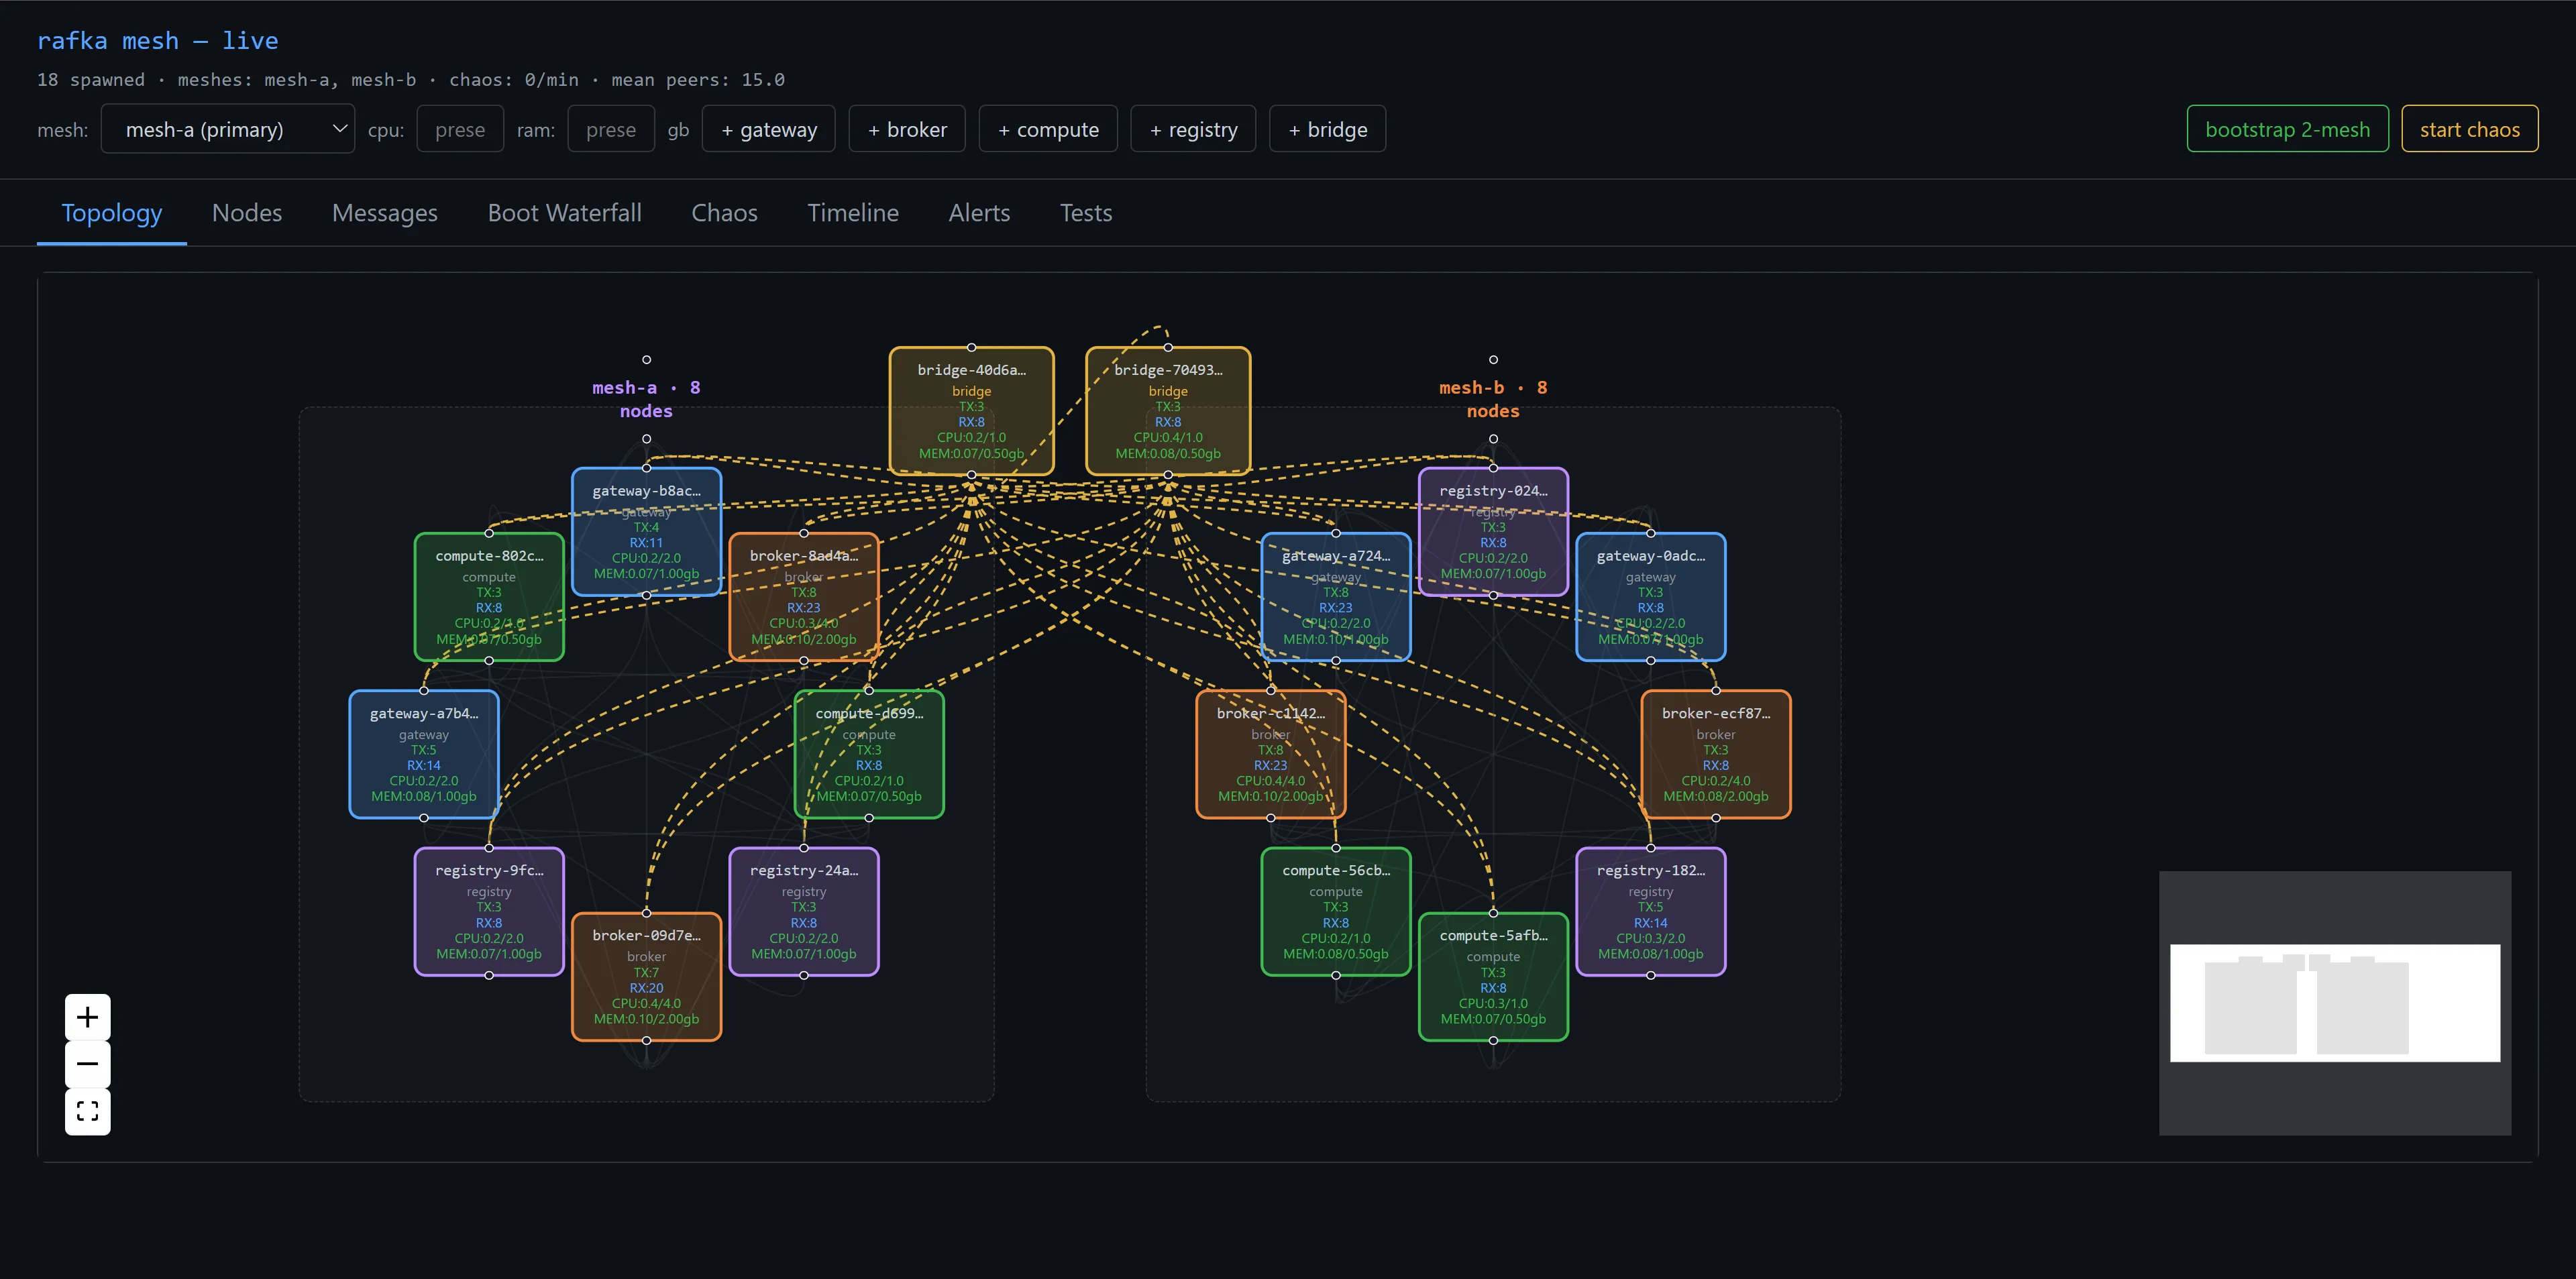This screenshot has height=1279, width=2576.
Task: Open the Boot Waterfall tab
Action: [x=565, y=213]
